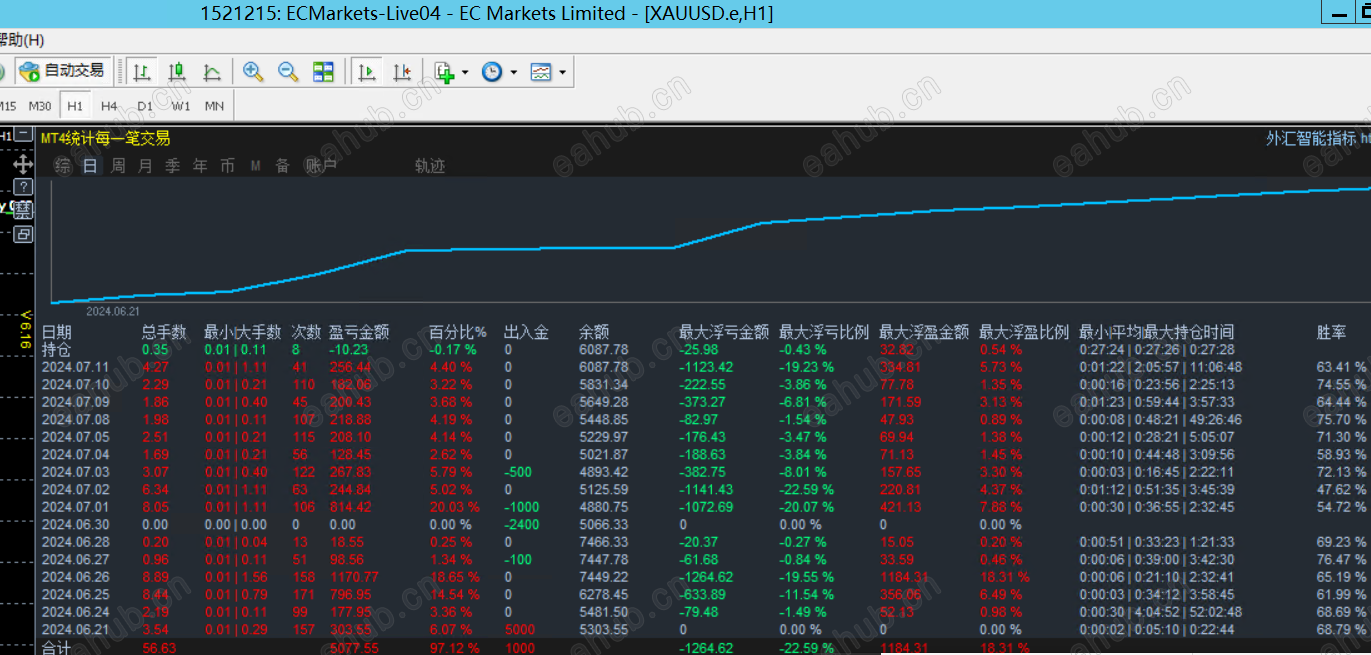Tile chart windows with the grid icon
Screen dimensions: 1371x655
tap(323, 72)
